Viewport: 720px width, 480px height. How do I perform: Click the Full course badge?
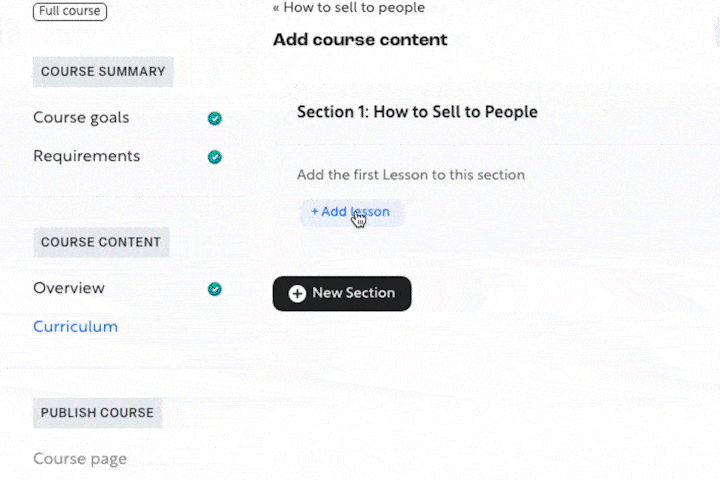click(x=70, y=12)
